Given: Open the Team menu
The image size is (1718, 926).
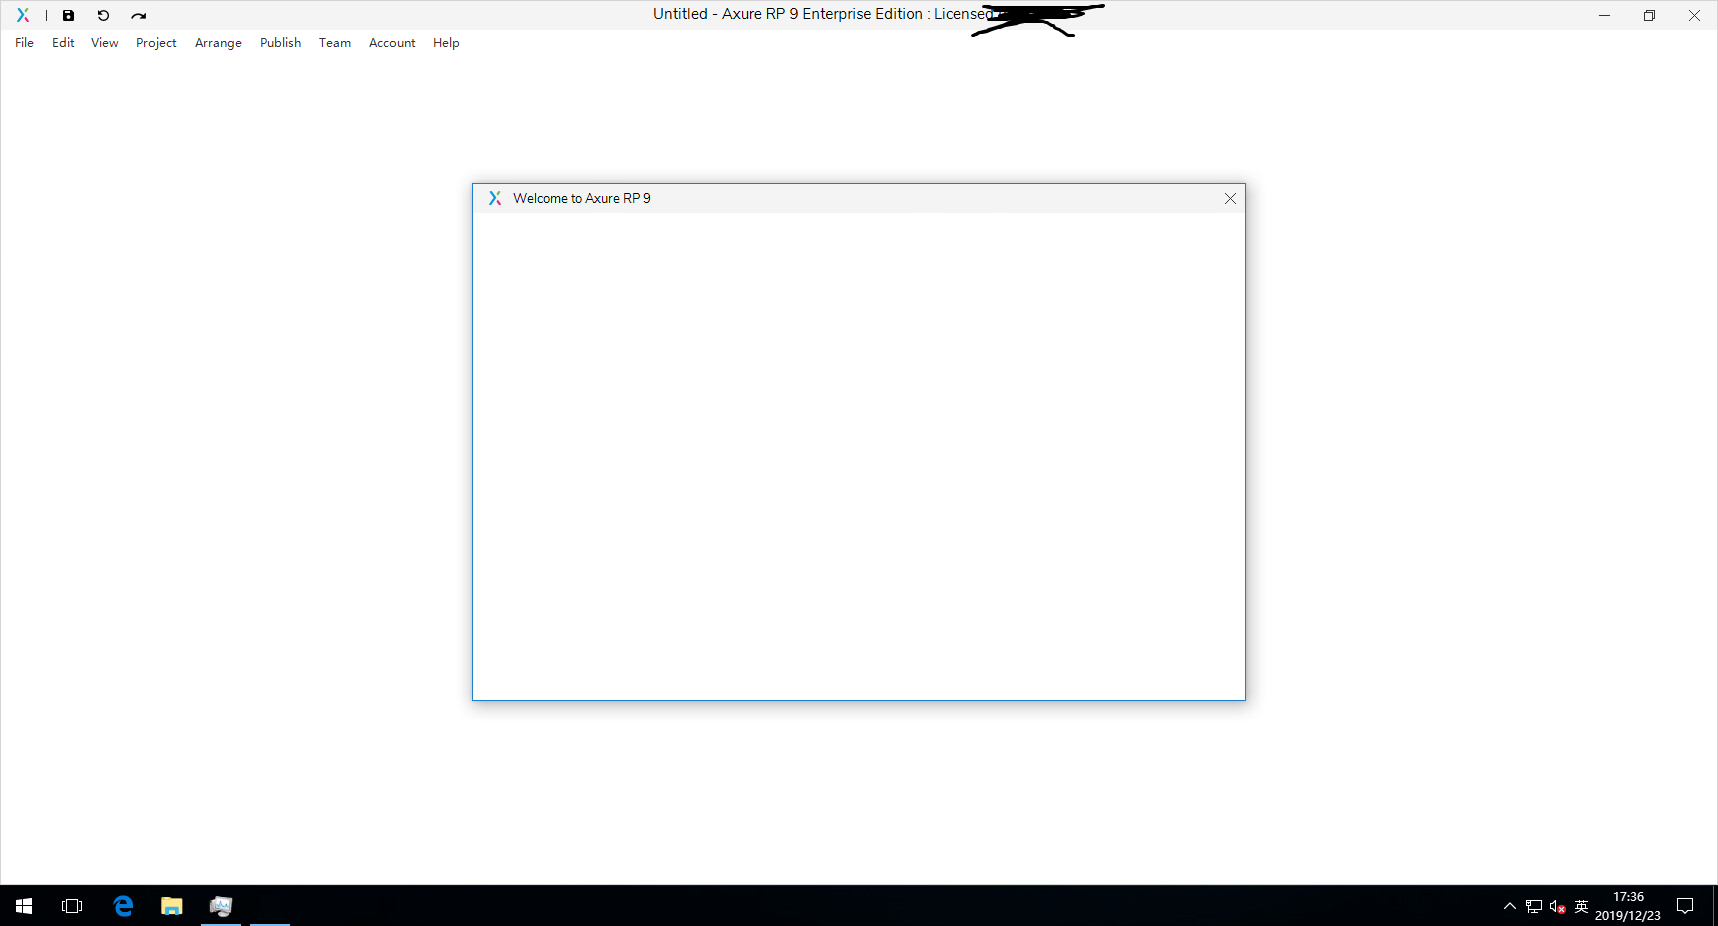Looking at the screenshot, I should (335, 43).
